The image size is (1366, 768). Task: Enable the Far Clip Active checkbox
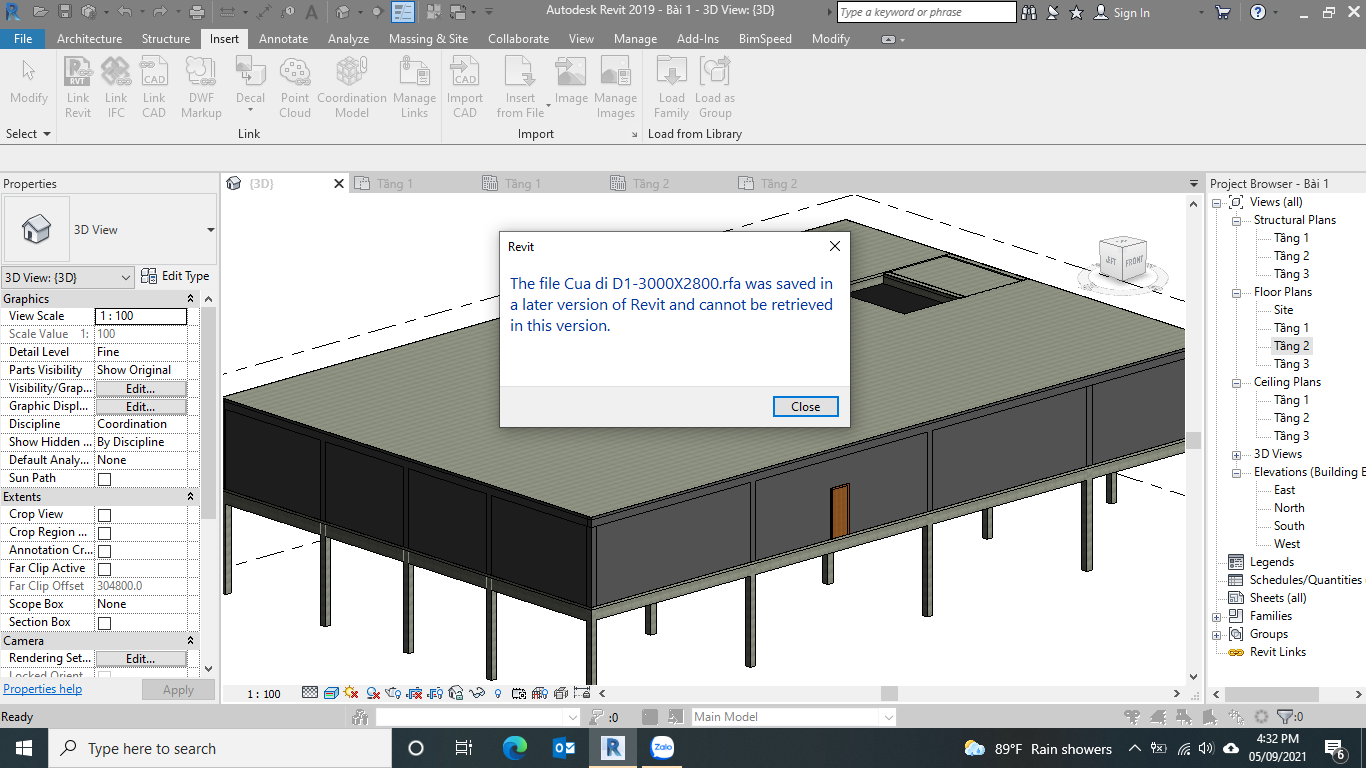tap(104, 569)
